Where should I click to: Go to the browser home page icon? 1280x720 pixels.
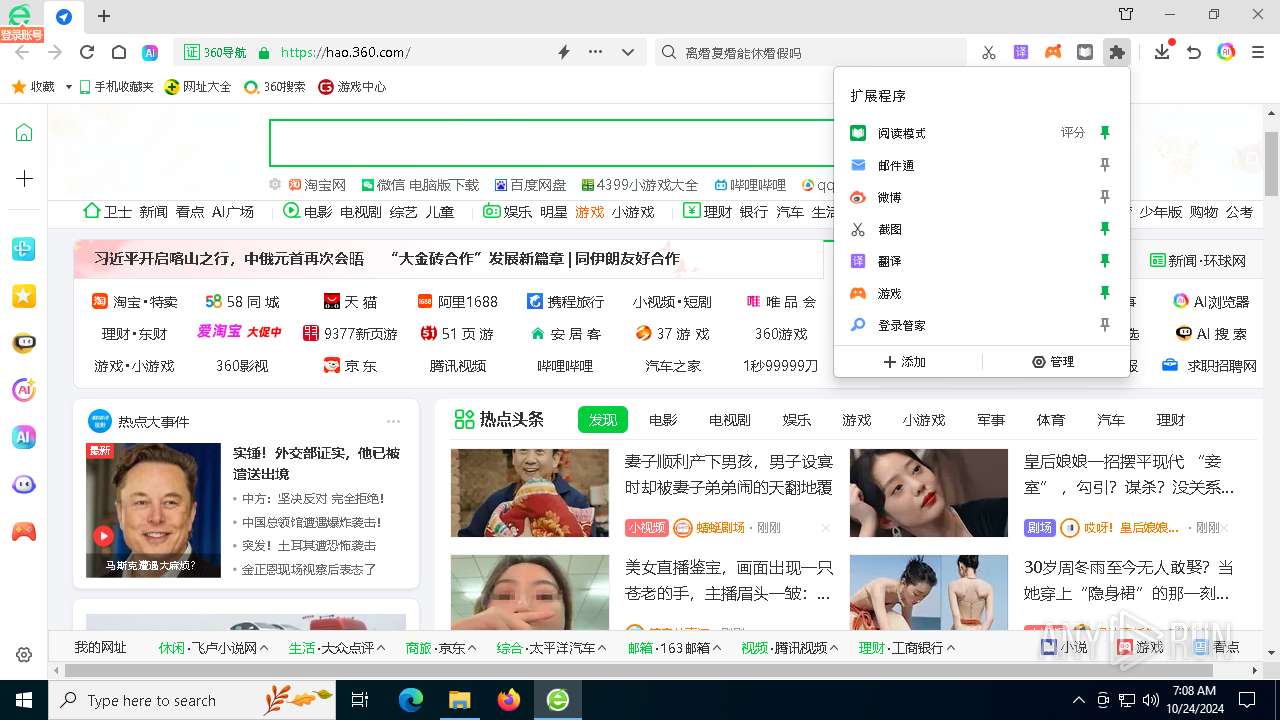click(119, 52)
